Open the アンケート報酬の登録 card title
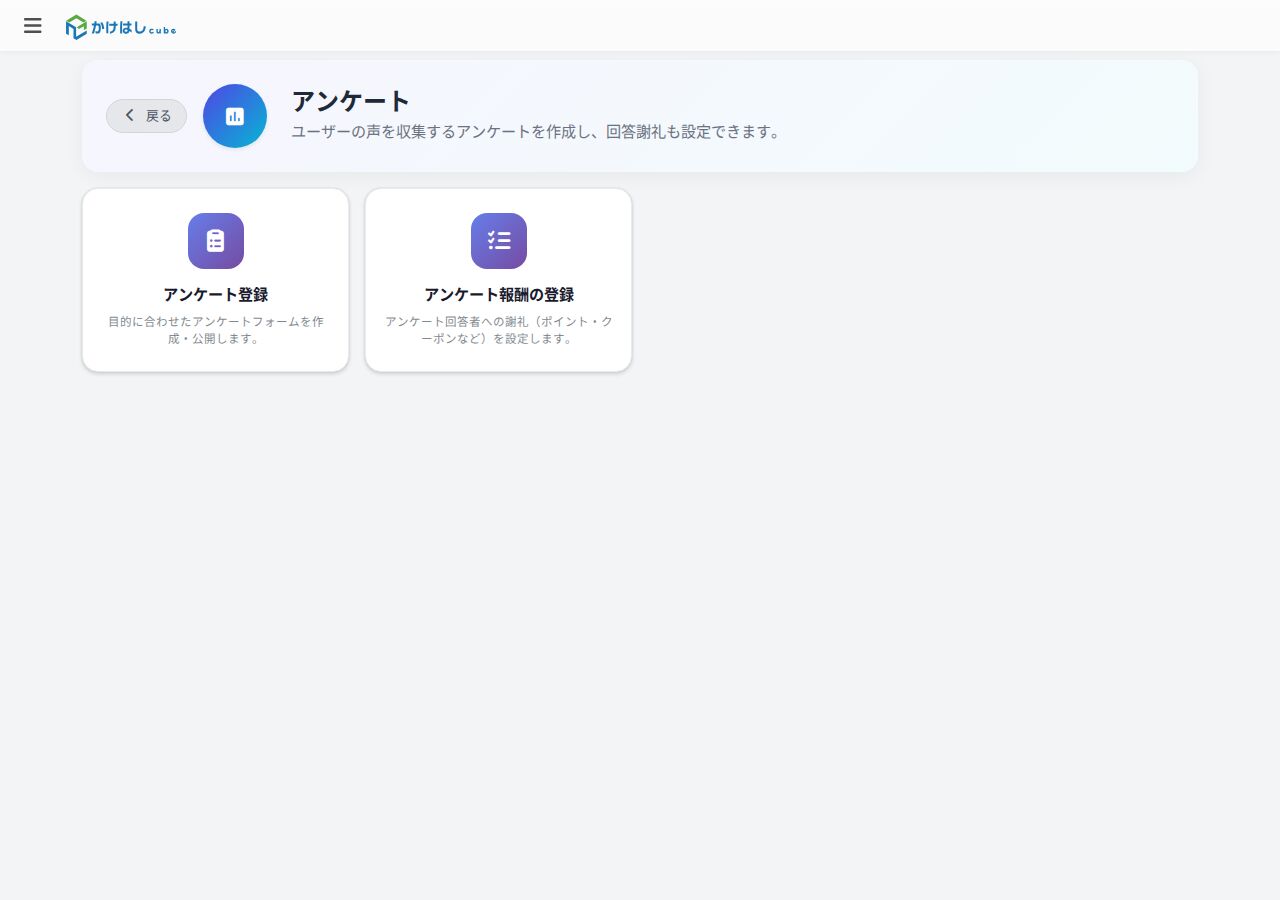This screenshot has width=1280, height=900. [x=499, y=295]
